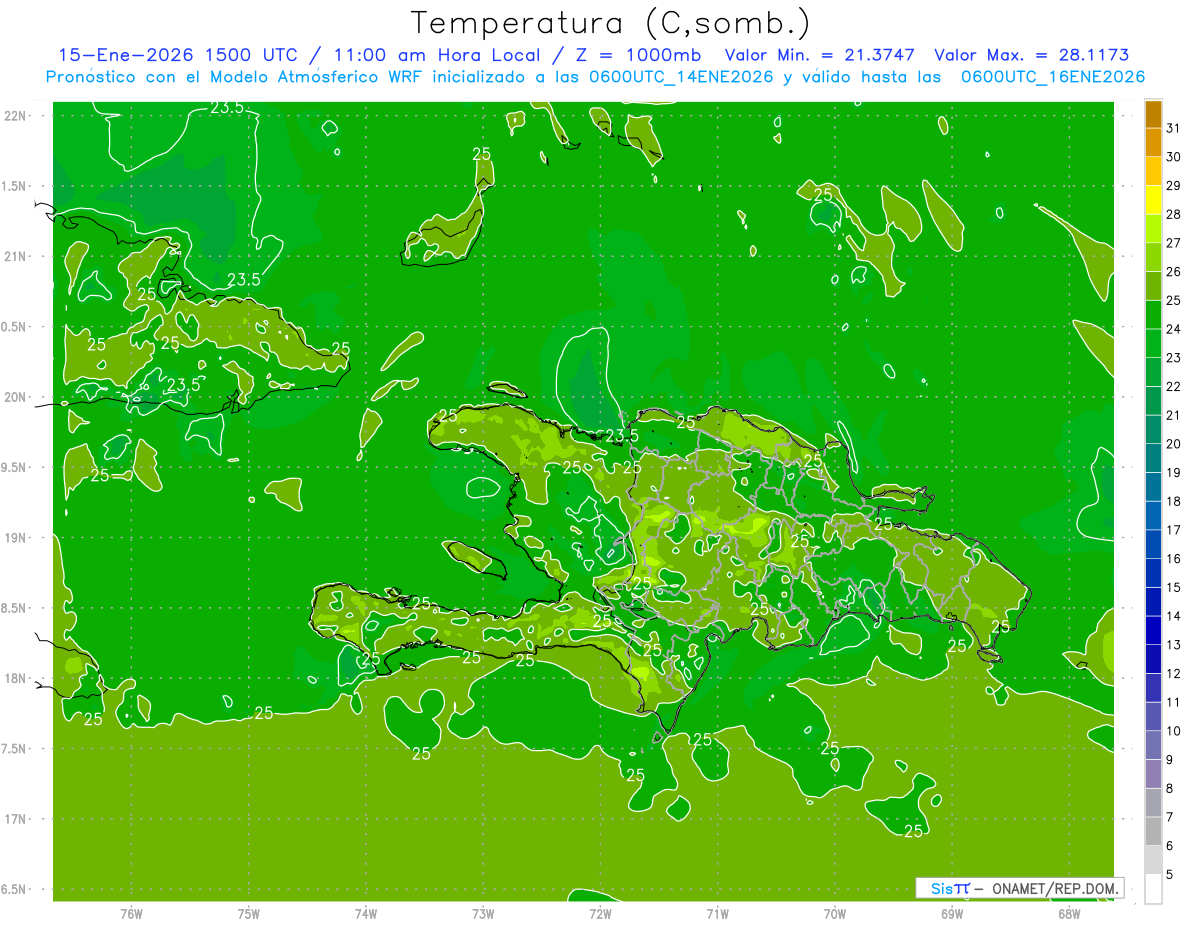Pick the yellow swatch between legend values 28 and 29
The width and height of the screenshot is (1200, 927).
coord(1154,201)
